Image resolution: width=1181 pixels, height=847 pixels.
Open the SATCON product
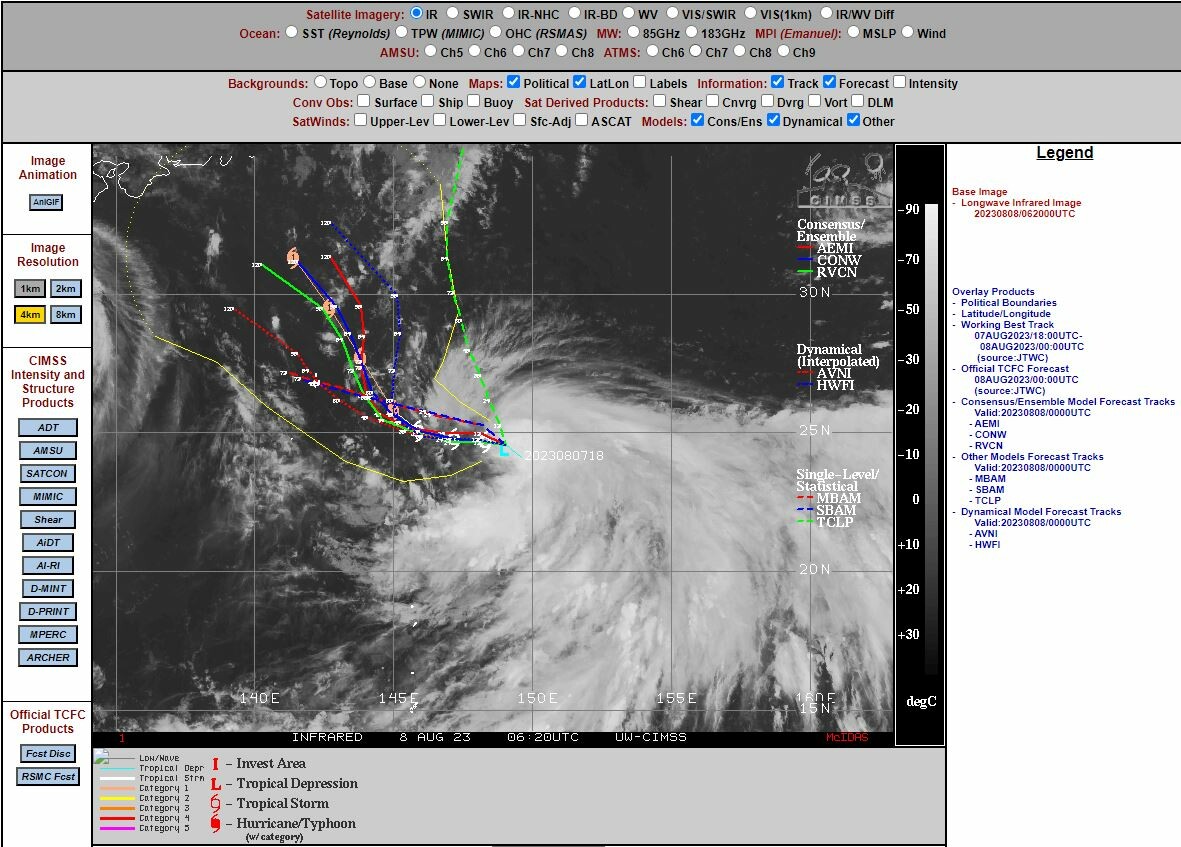[47, 474]
